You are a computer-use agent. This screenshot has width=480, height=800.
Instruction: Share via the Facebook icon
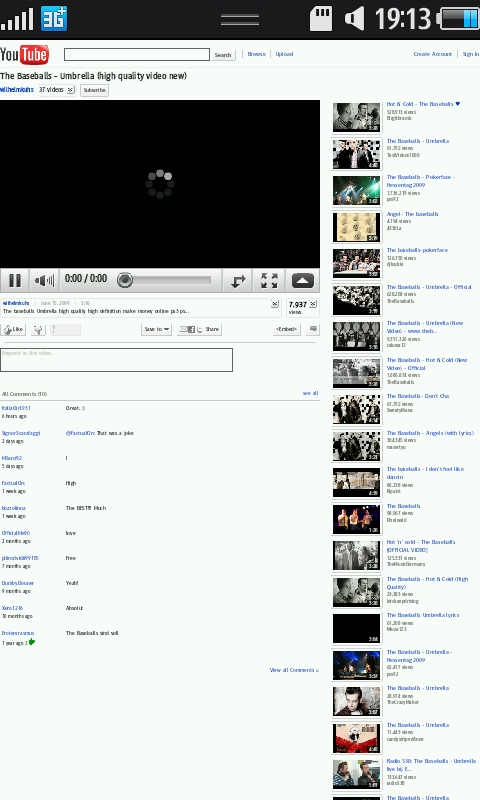[x=192, y=330]
